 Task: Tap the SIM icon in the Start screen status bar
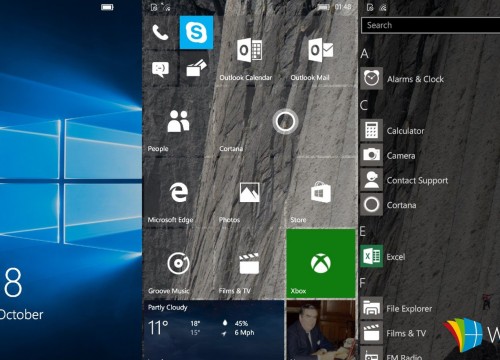154,7
